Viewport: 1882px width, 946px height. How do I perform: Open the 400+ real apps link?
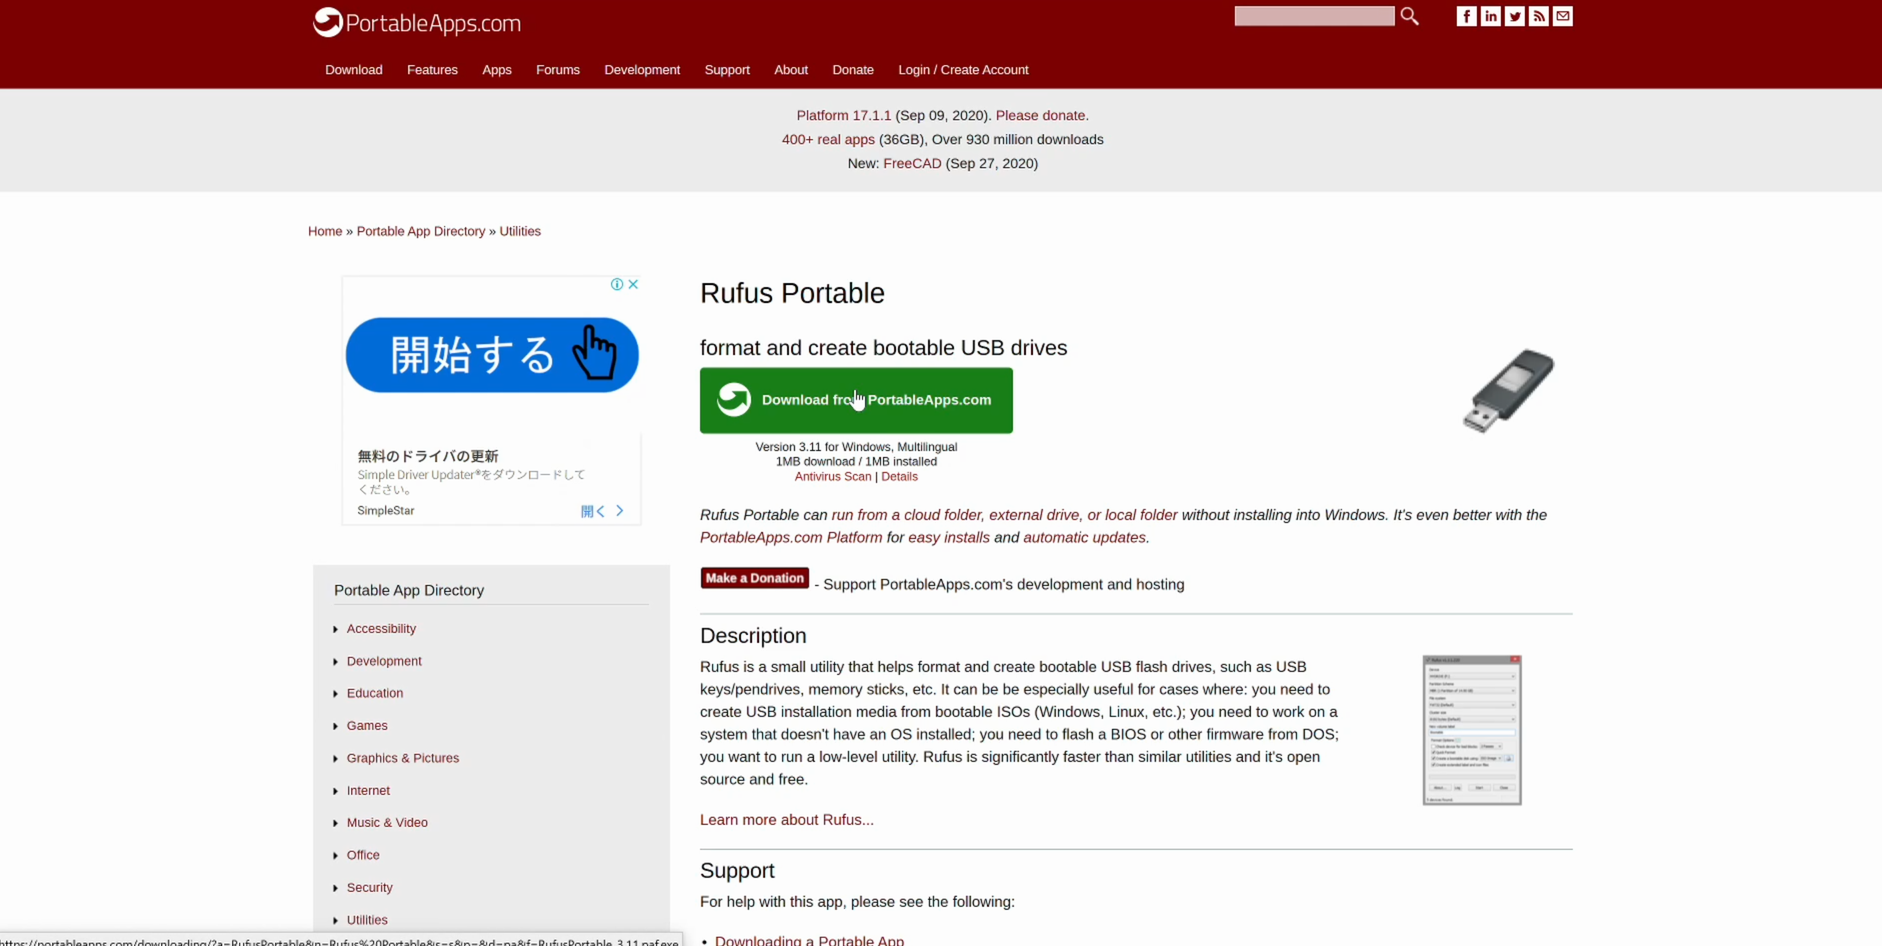(828, 140)
